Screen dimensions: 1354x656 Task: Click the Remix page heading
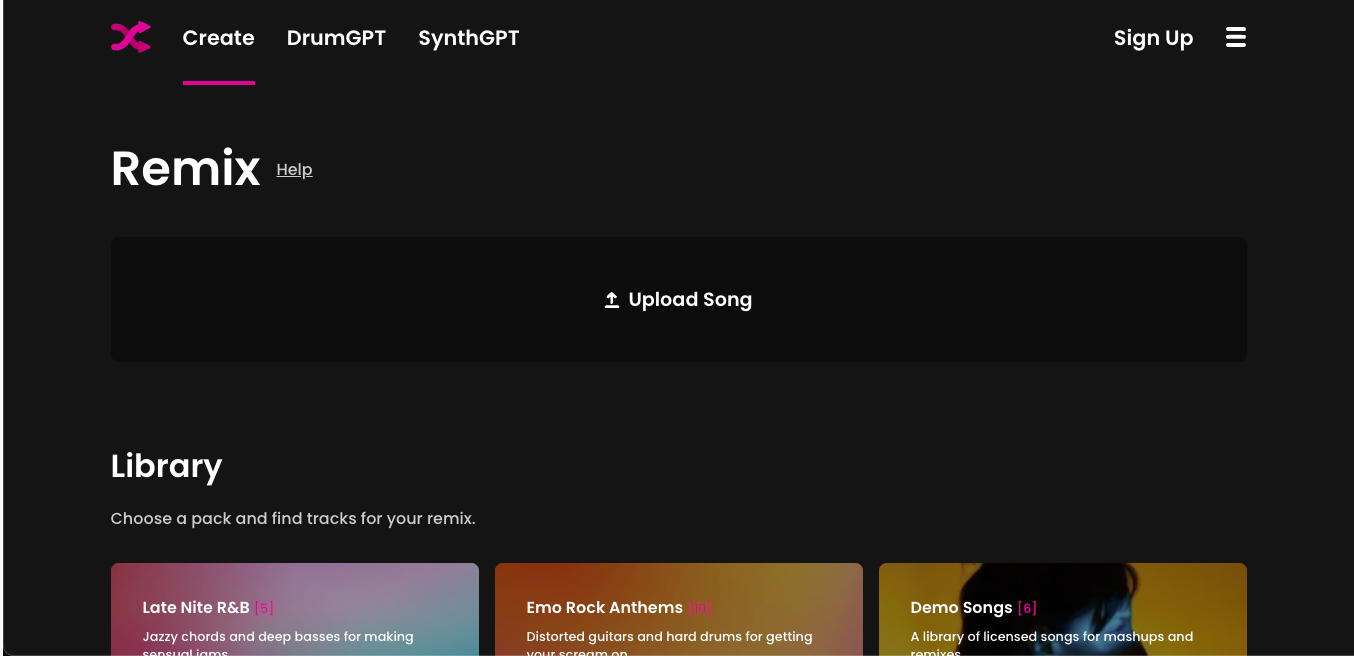point(185,168)
